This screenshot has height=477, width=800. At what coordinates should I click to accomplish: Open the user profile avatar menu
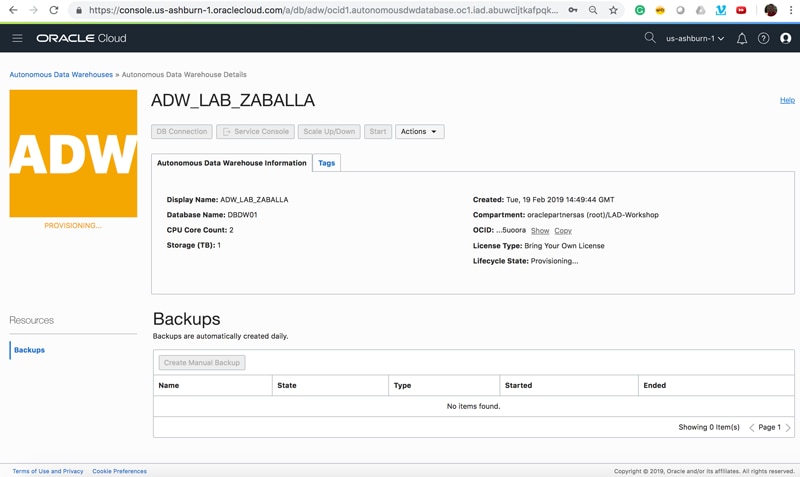pyautogui.click(x=786, y=38)
